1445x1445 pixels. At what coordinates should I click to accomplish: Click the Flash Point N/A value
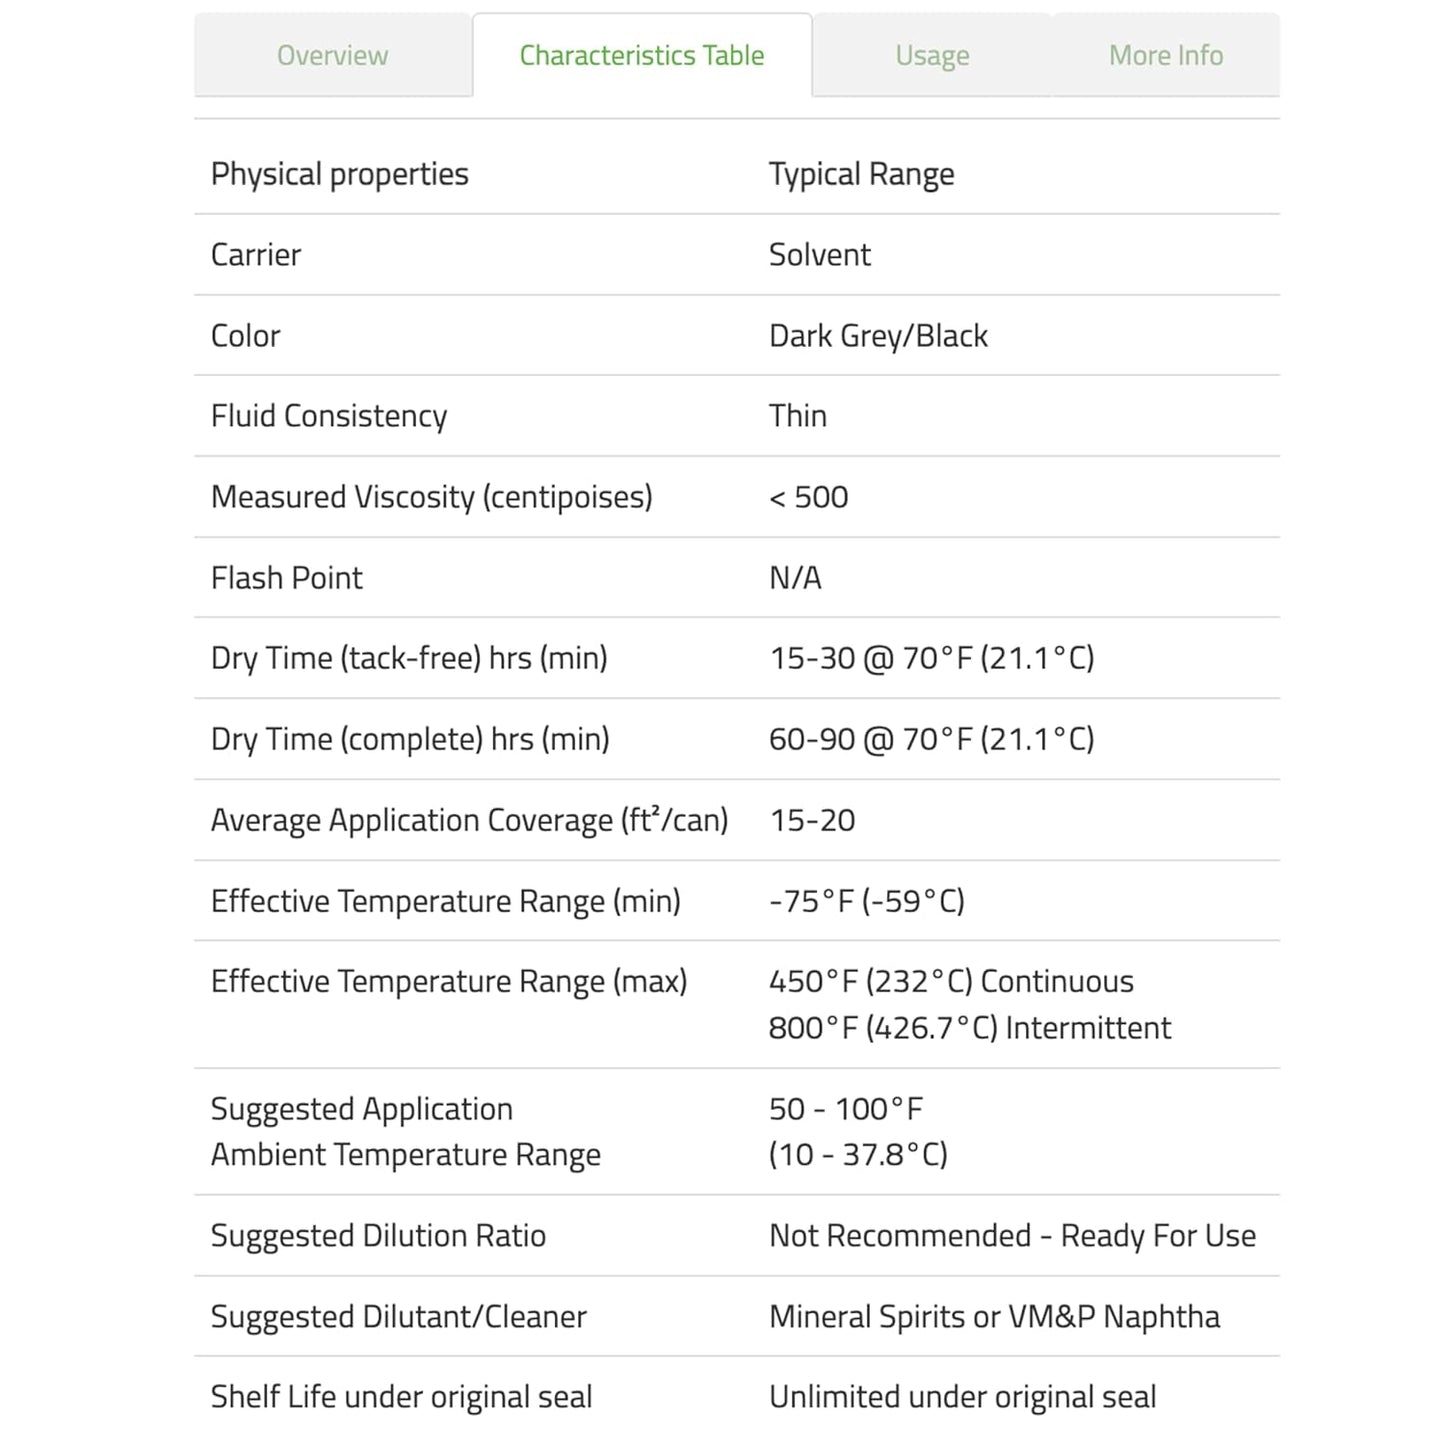(x=795, y=578)
